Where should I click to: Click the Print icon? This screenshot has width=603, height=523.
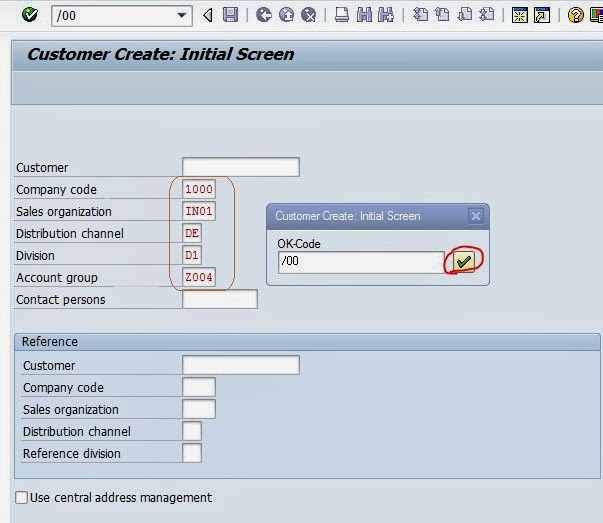click(x=342, y=15)
